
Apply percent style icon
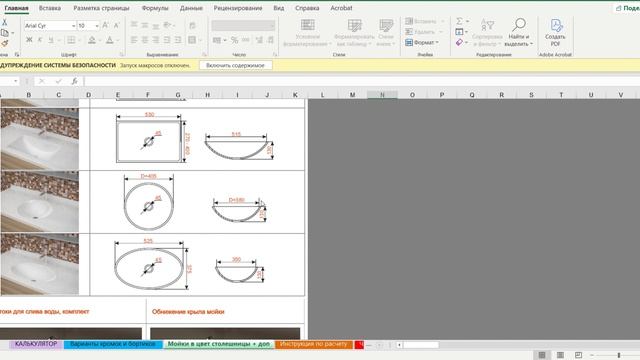click(234, 40)
